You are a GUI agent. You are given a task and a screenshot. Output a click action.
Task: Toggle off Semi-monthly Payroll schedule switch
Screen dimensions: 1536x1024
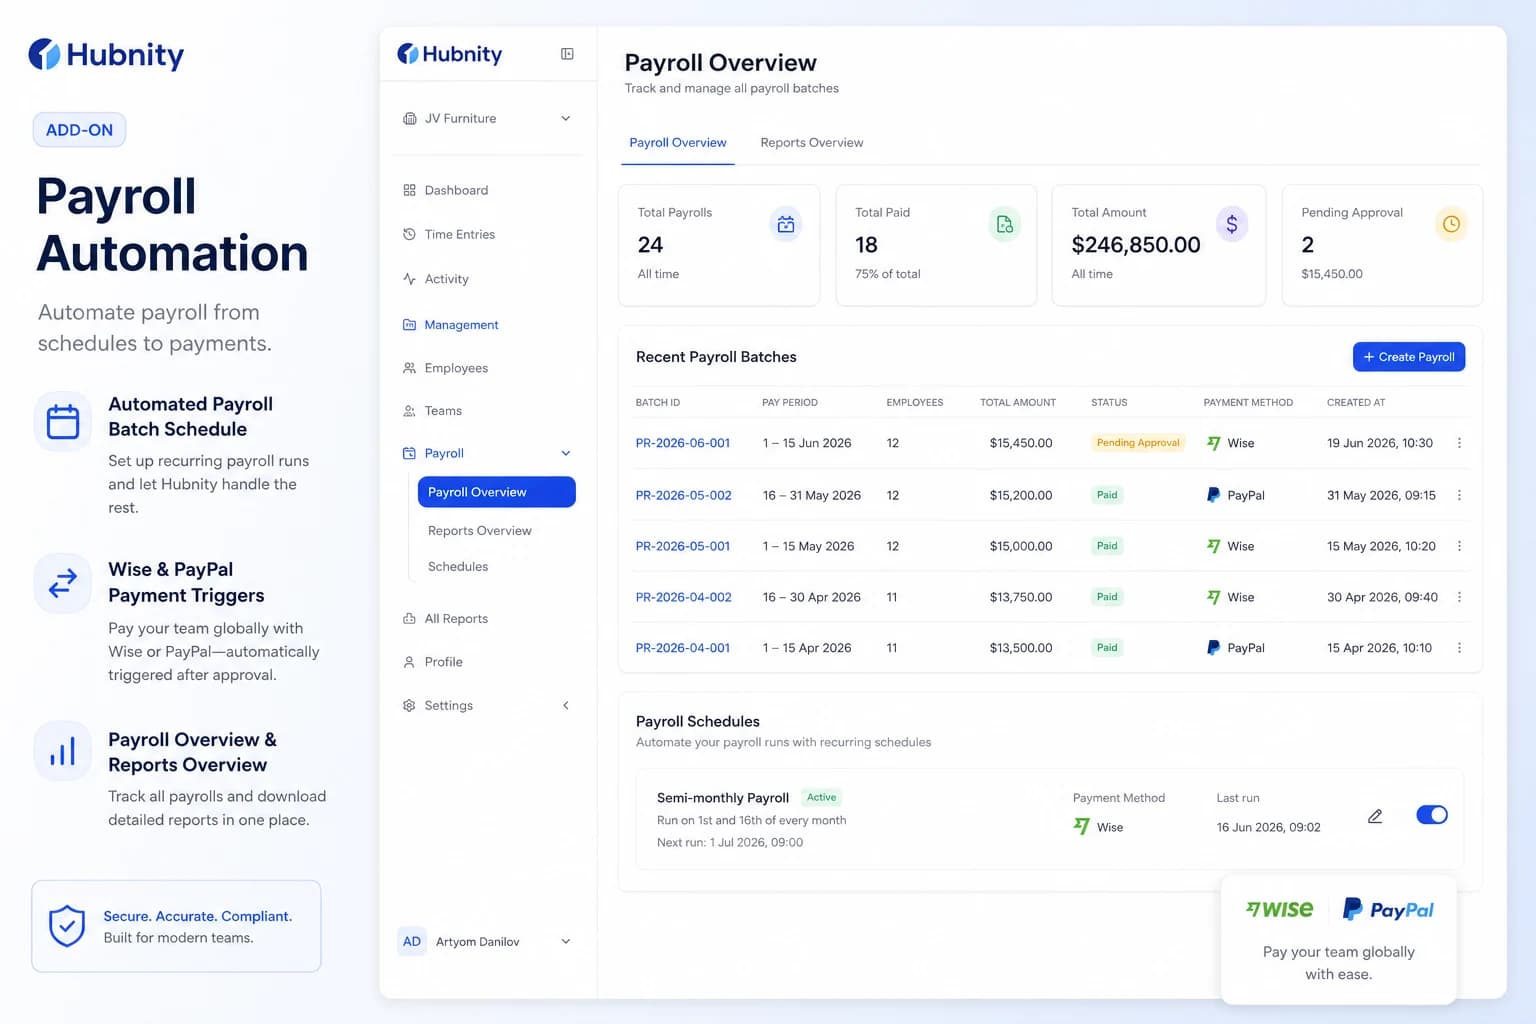point(1432,815)
